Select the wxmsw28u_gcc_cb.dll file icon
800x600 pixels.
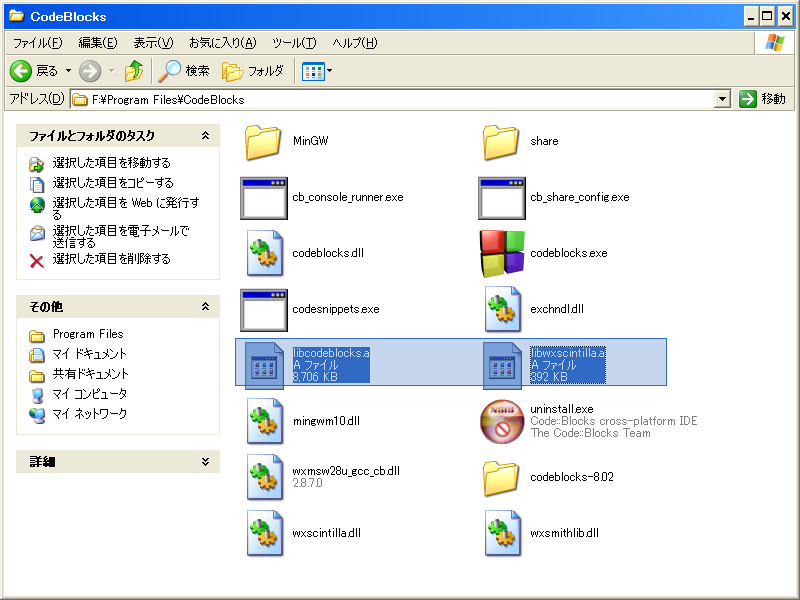[x=264, y=477]
